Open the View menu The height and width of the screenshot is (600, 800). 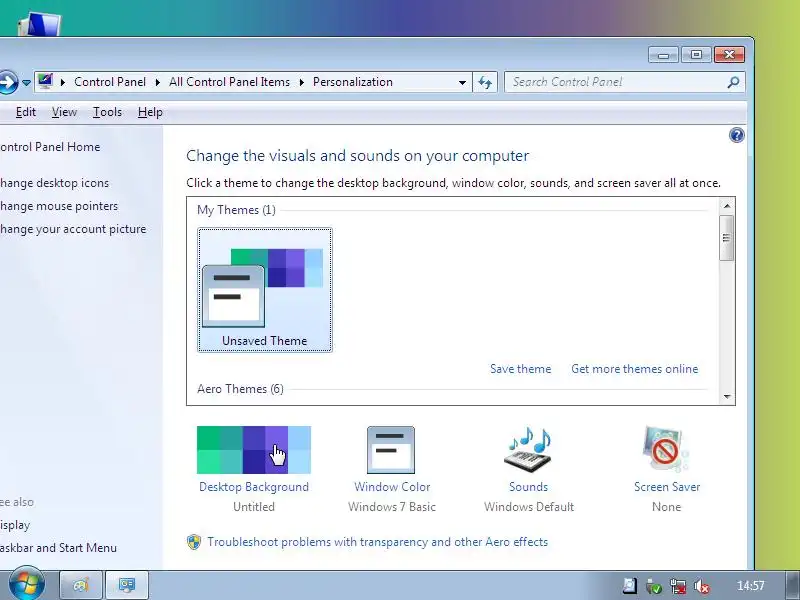point(64,112)
